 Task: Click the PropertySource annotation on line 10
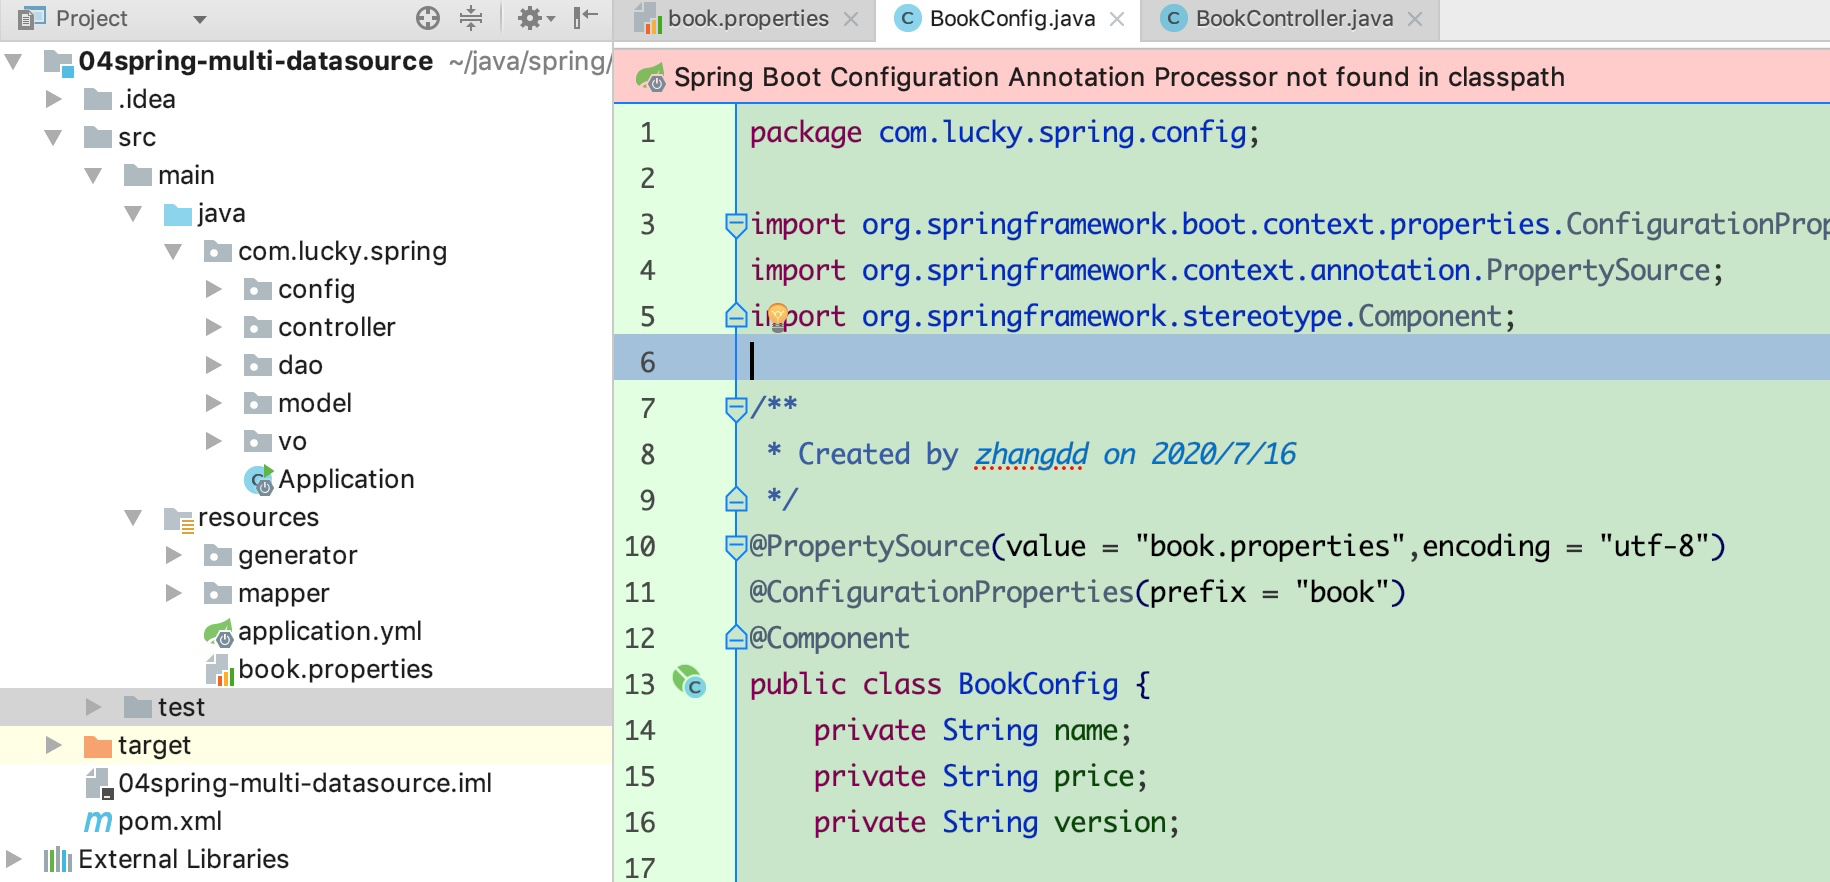tap(870, 546)
